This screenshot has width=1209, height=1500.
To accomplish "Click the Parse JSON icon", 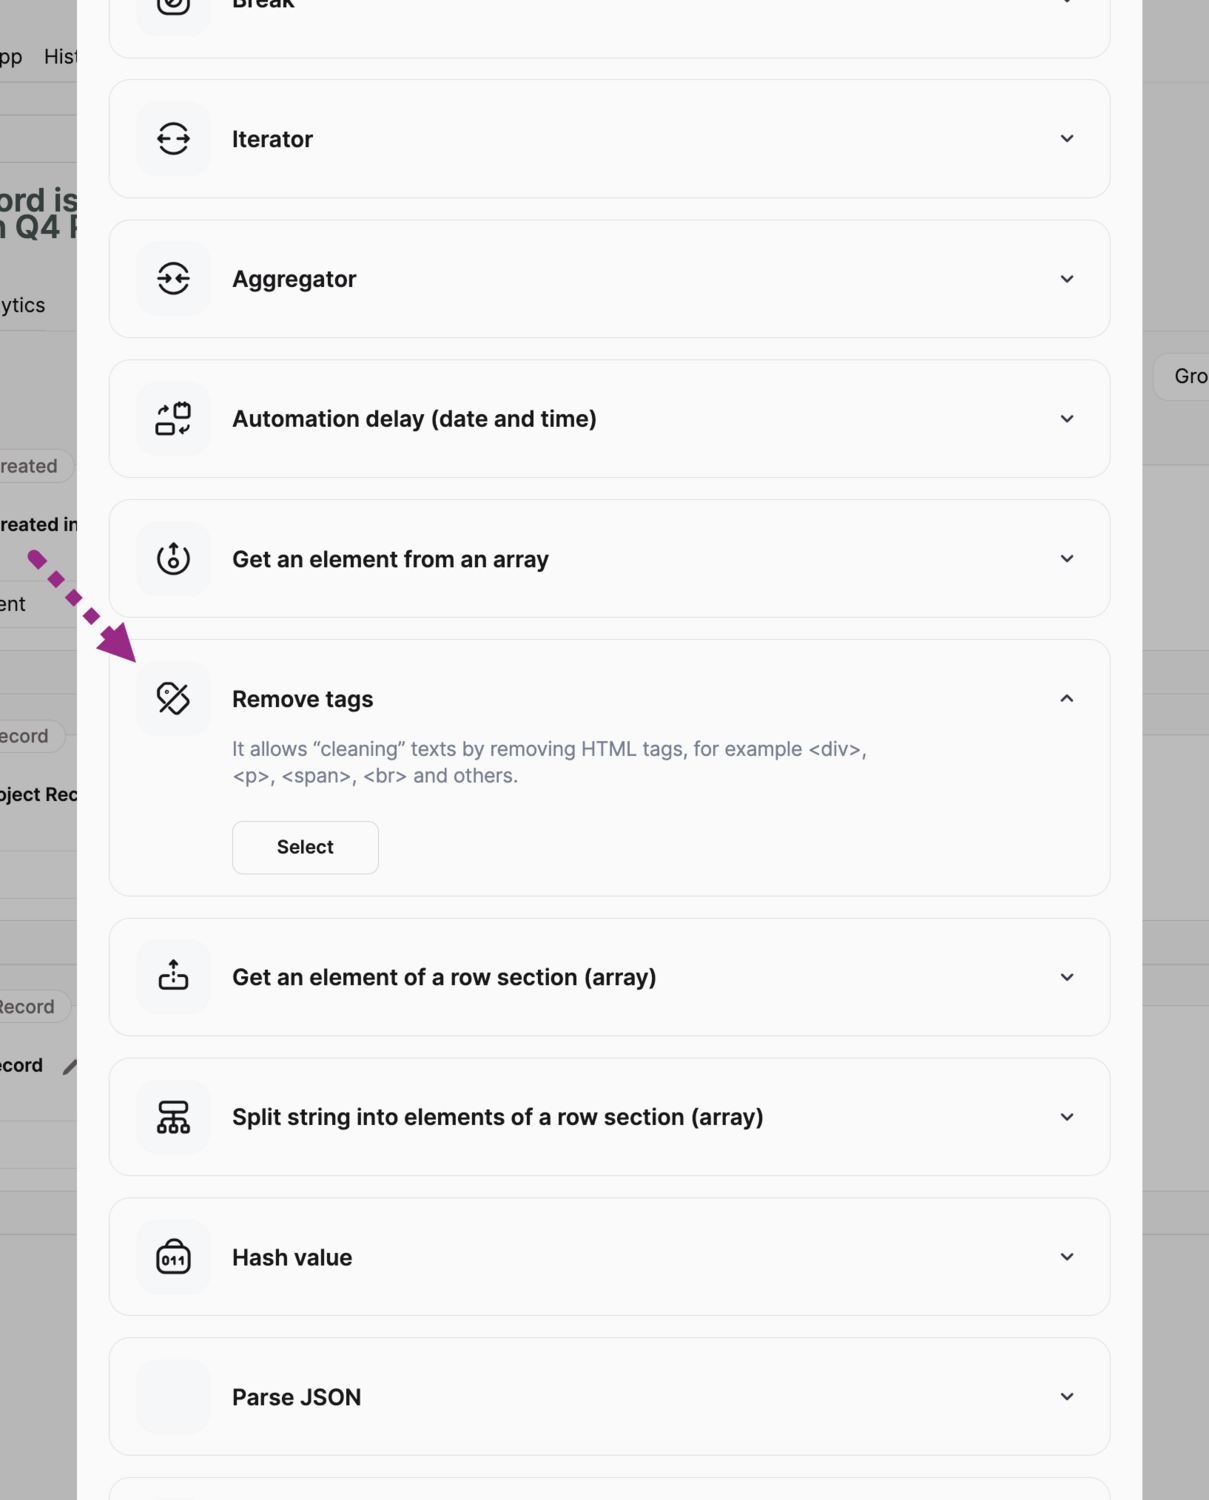I will point(172,1396).
